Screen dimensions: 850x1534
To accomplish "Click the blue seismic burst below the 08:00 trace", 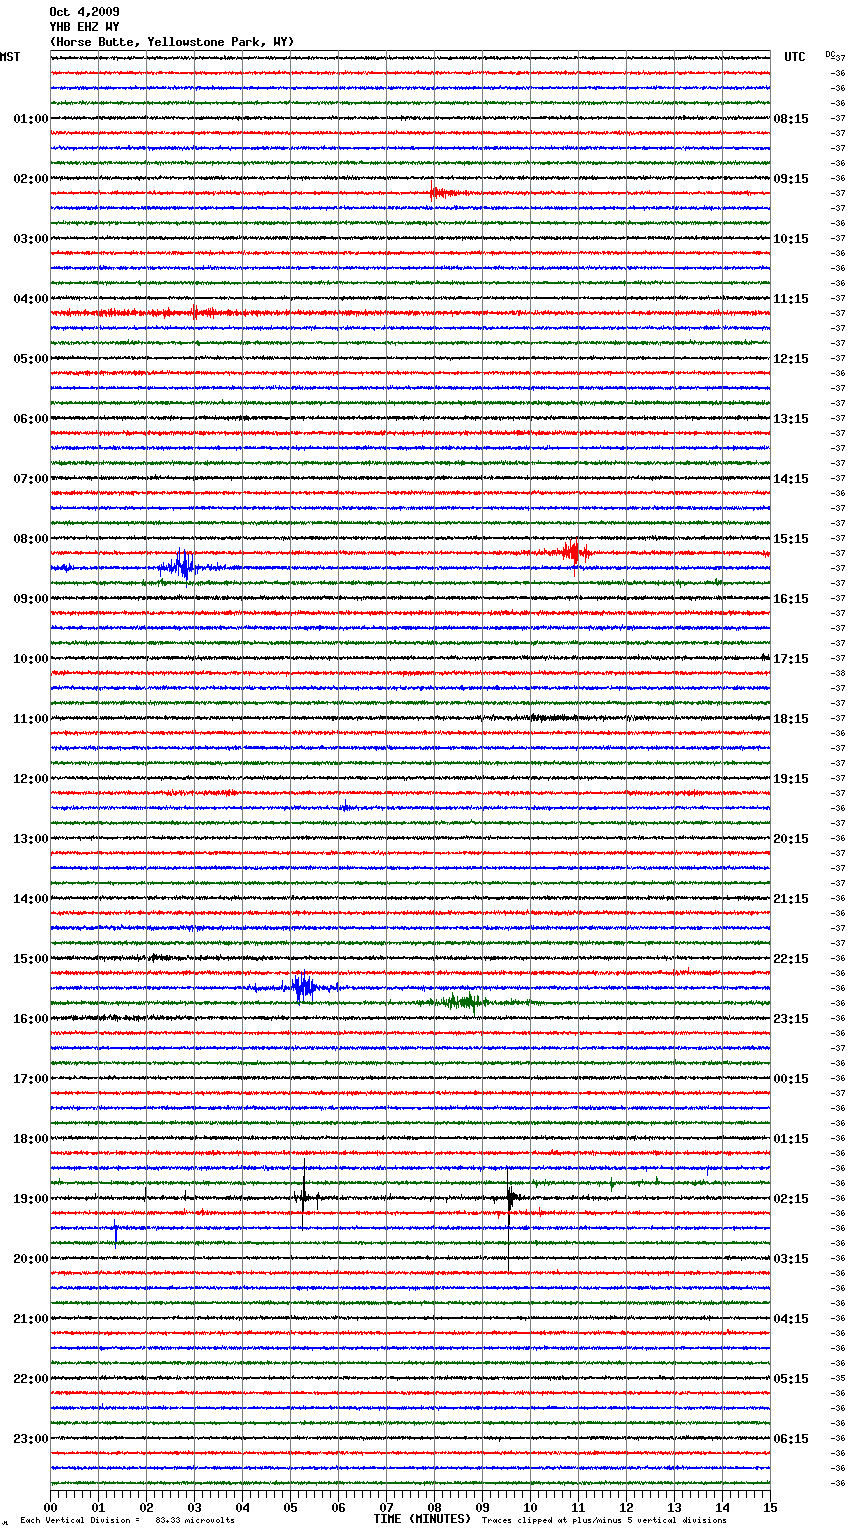I will point(181,566).
